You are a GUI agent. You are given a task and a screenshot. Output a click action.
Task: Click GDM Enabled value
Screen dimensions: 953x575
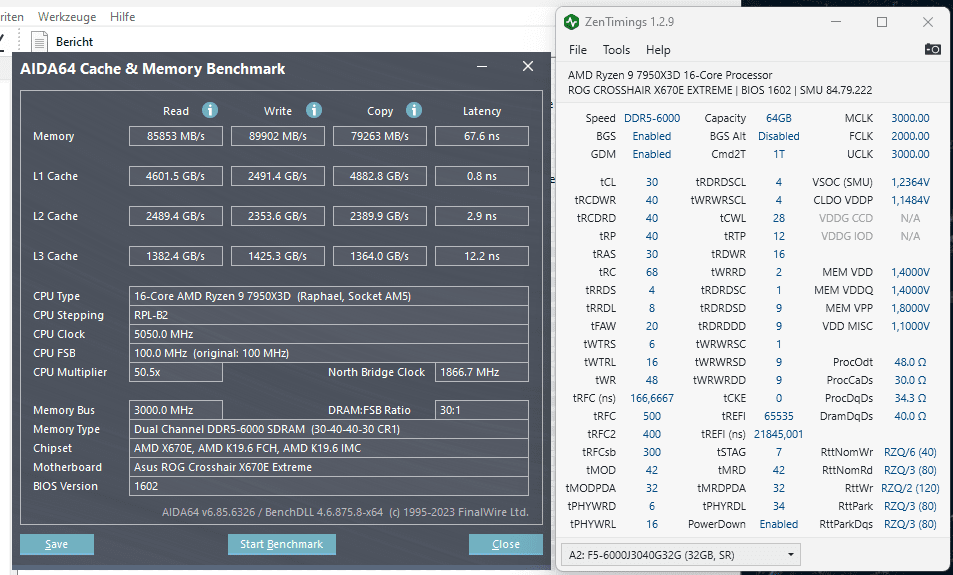tap(652, 154)
